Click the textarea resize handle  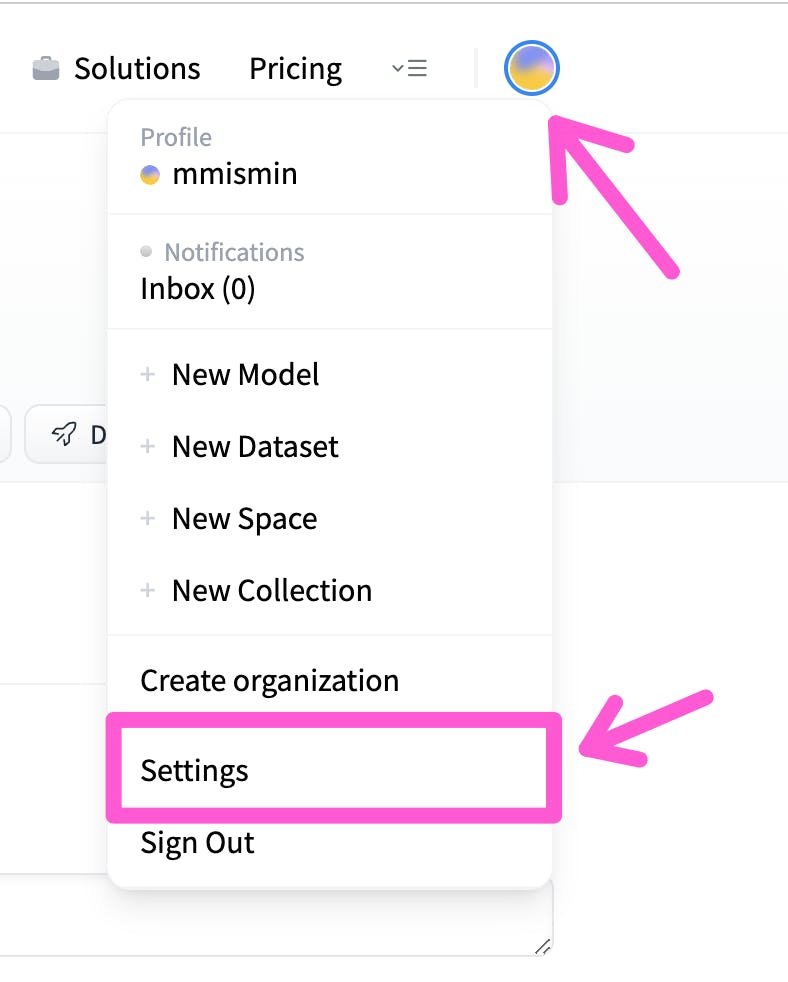point(543,945)
